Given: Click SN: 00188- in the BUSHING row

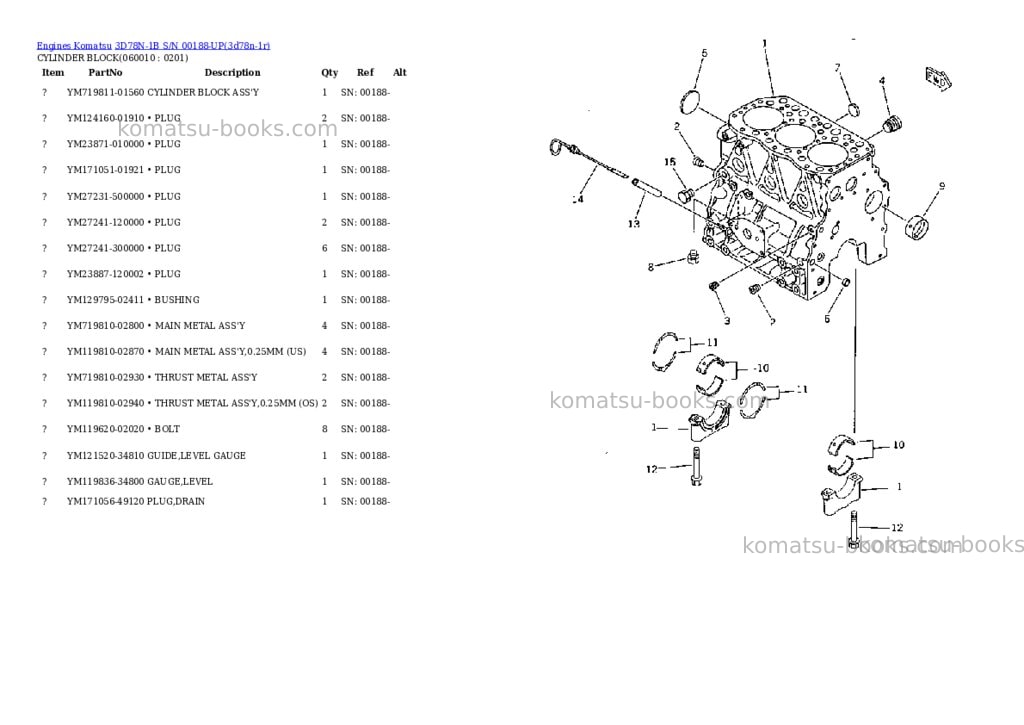Looking at the screenshot, I should coord(365,300).
